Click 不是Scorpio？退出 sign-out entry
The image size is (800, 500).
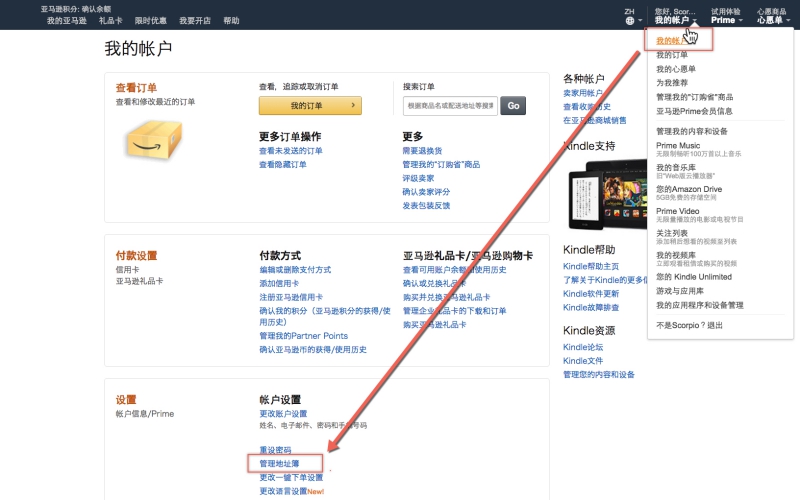689,326
